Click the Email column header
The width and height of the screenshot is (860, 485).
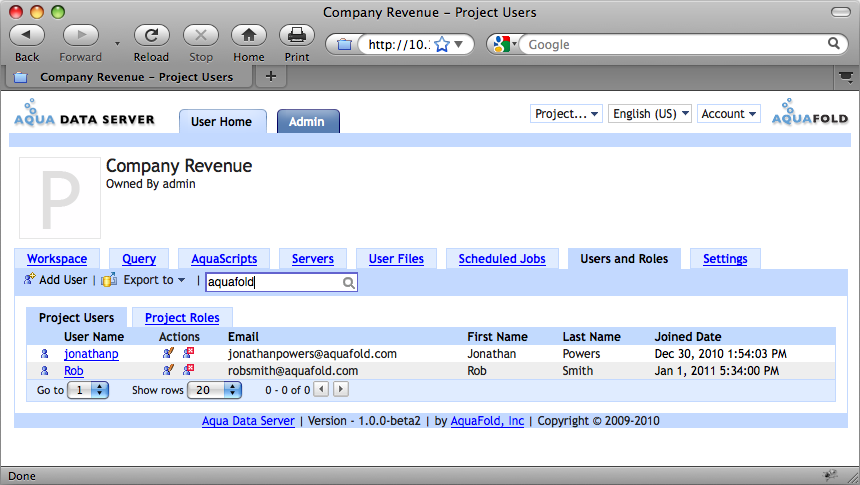point(243,336)
